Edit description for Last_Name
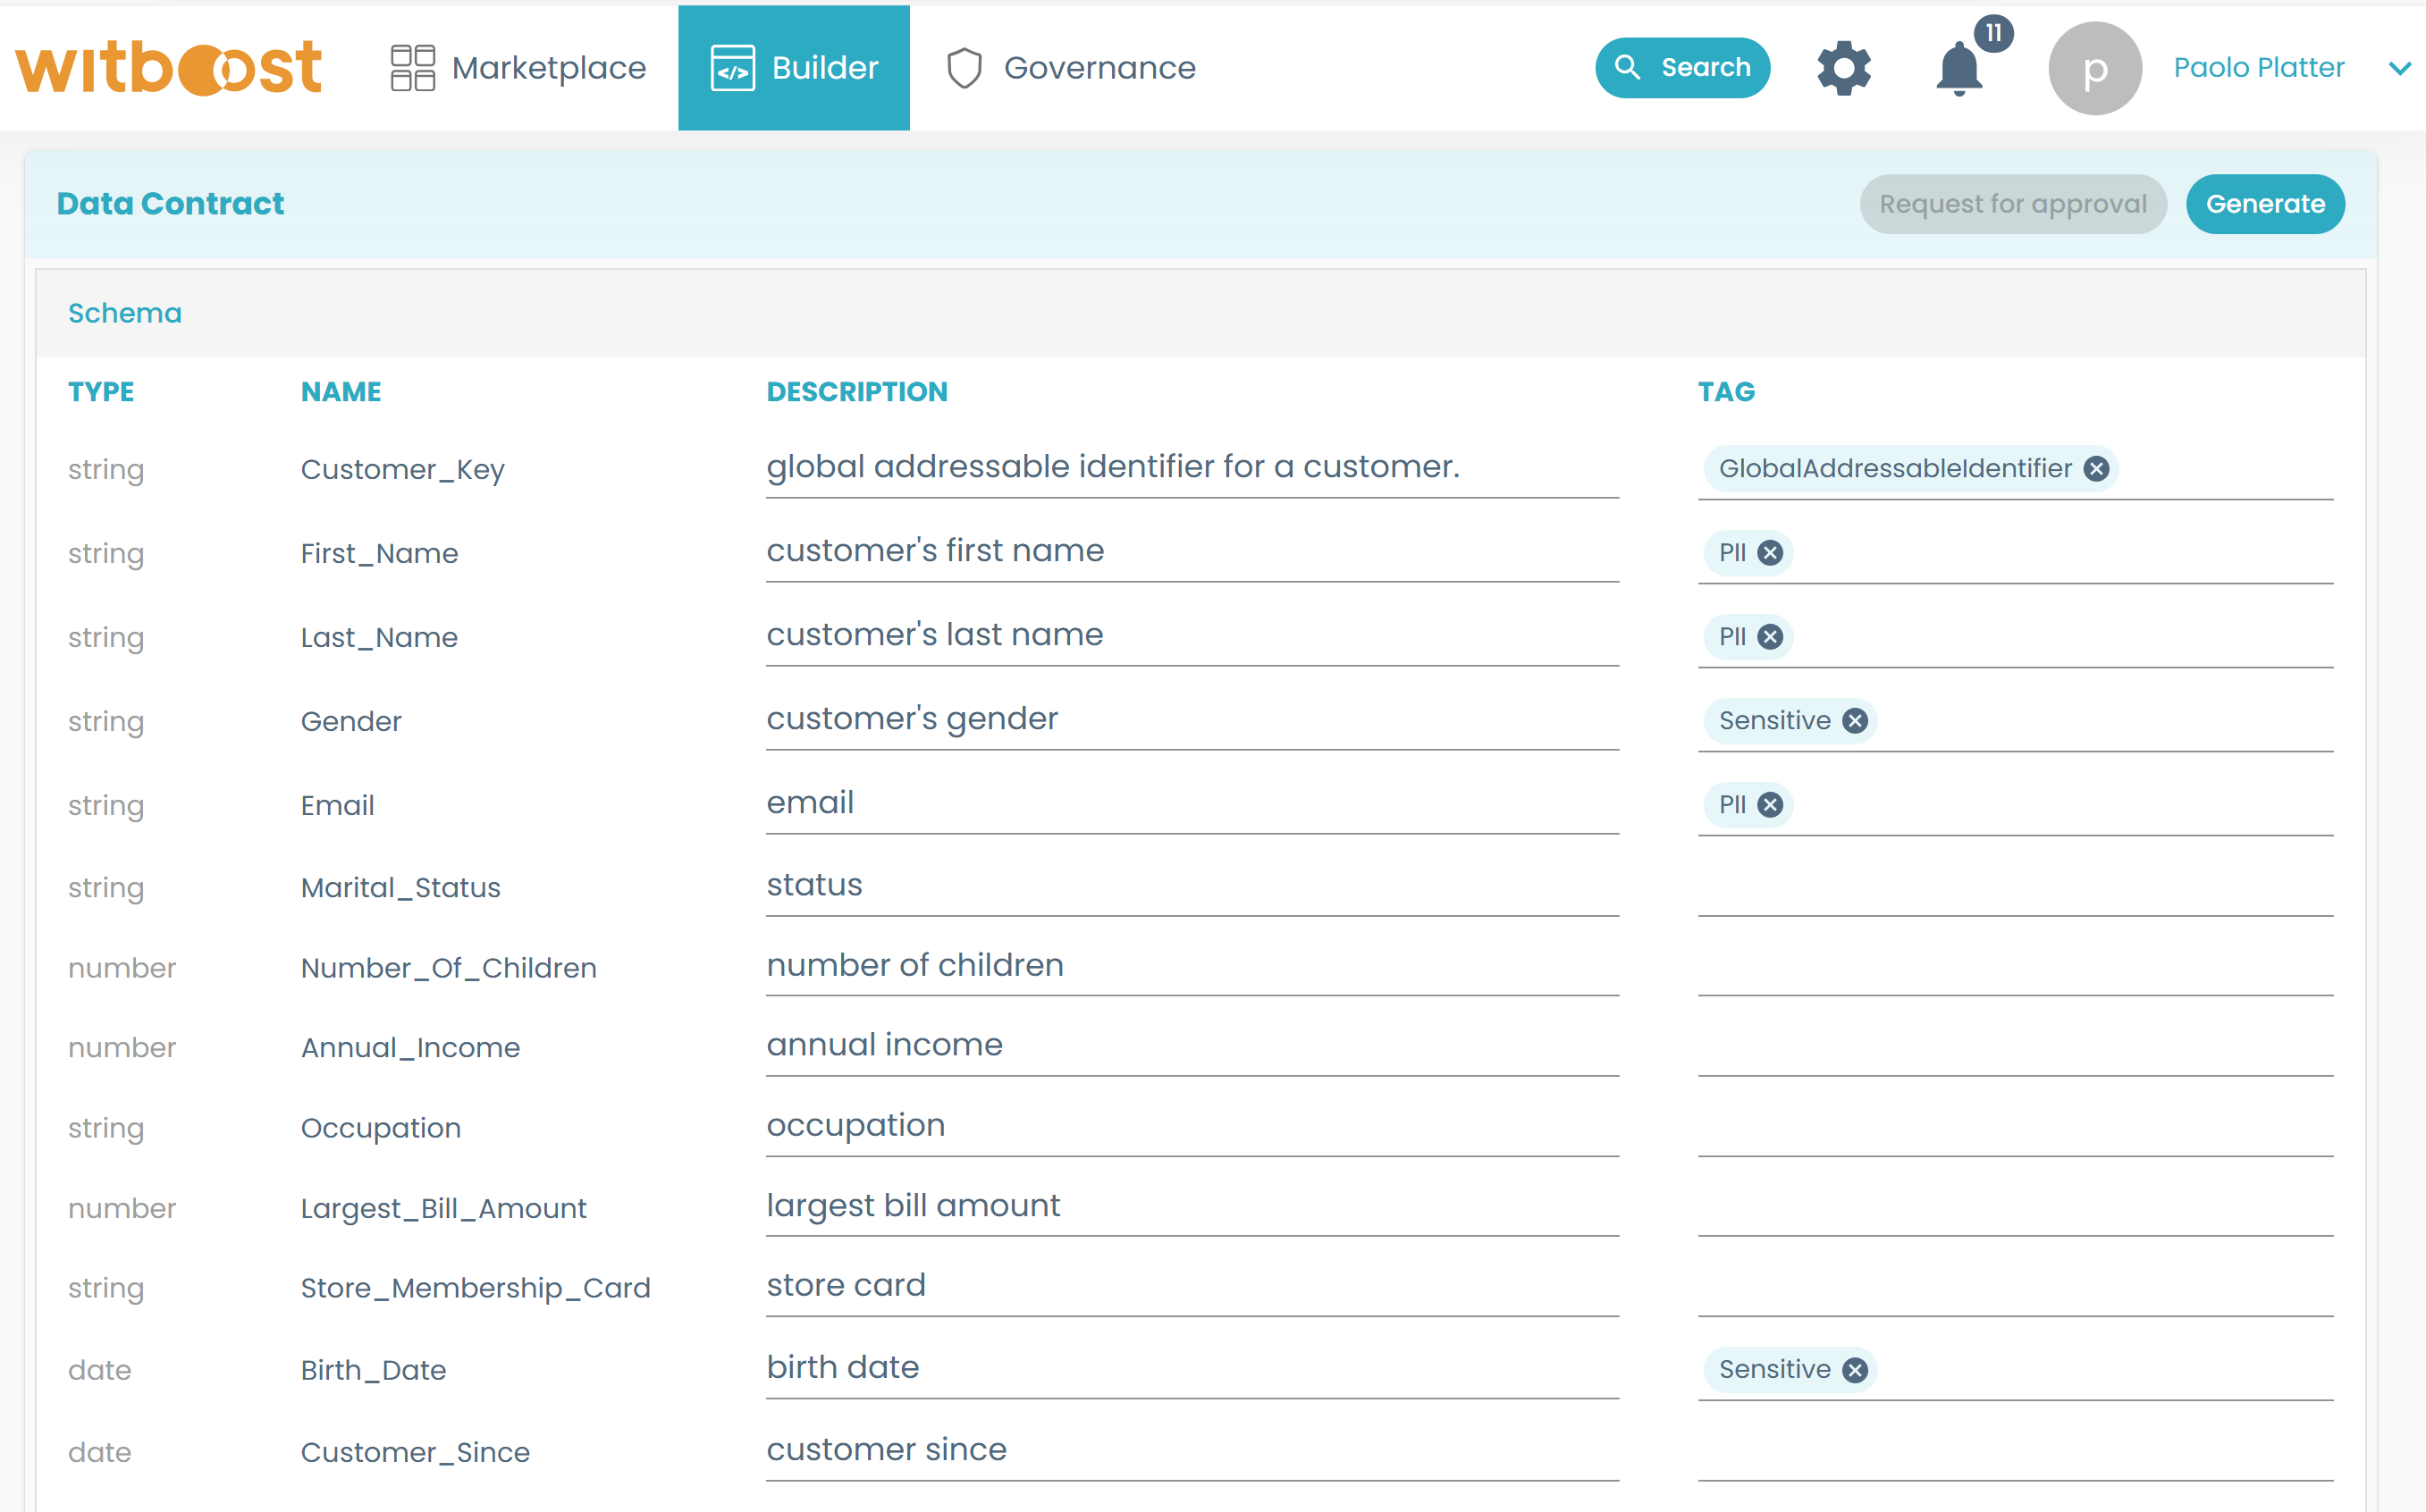Image resolution: width=2426 pixels, height=1512 pixels. coord(1193,636)
